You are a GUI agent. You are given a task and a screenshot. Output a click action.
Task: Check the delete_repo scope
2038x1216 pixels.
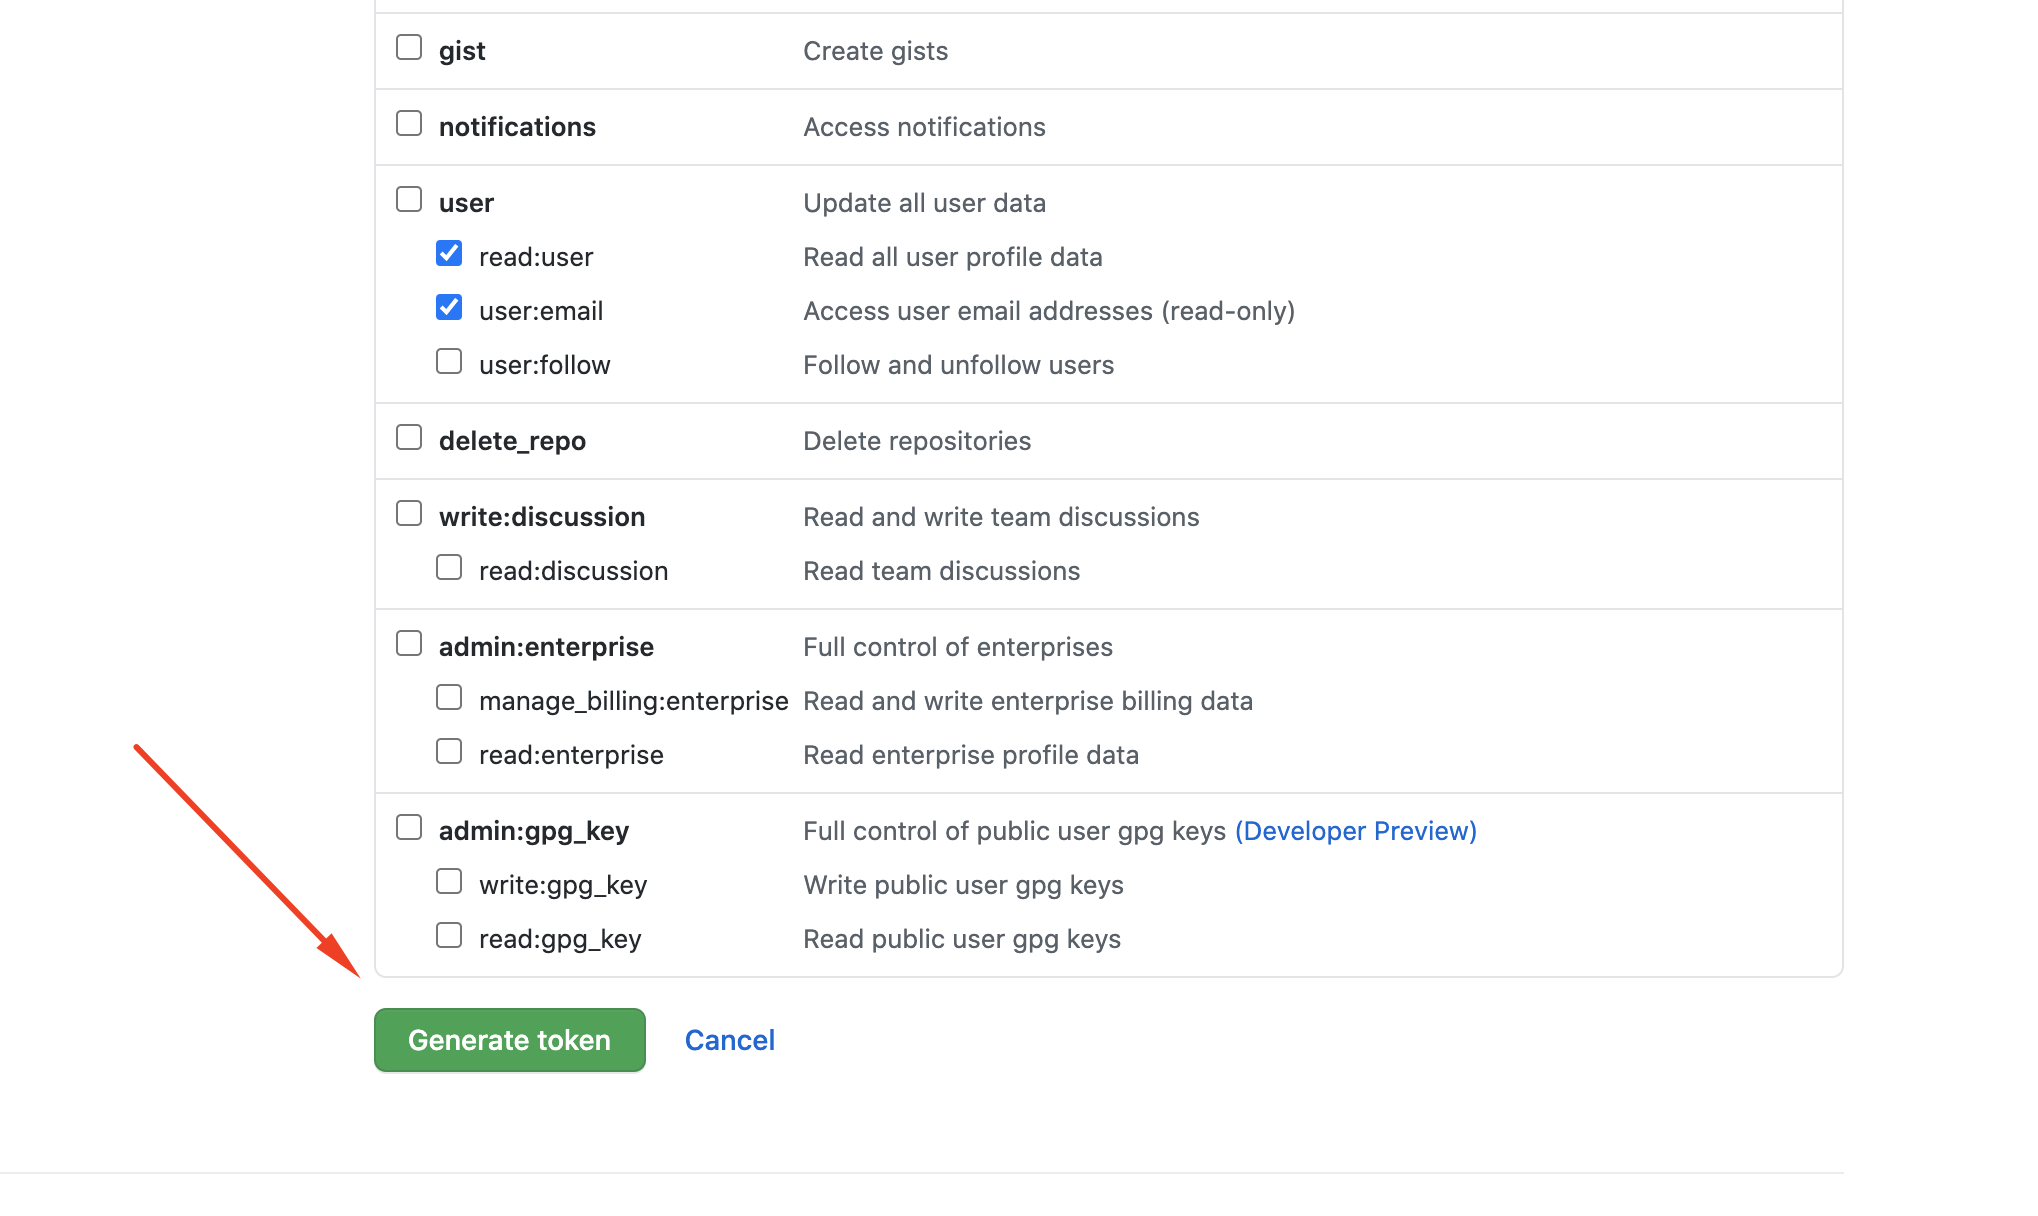tap(409, 436)
